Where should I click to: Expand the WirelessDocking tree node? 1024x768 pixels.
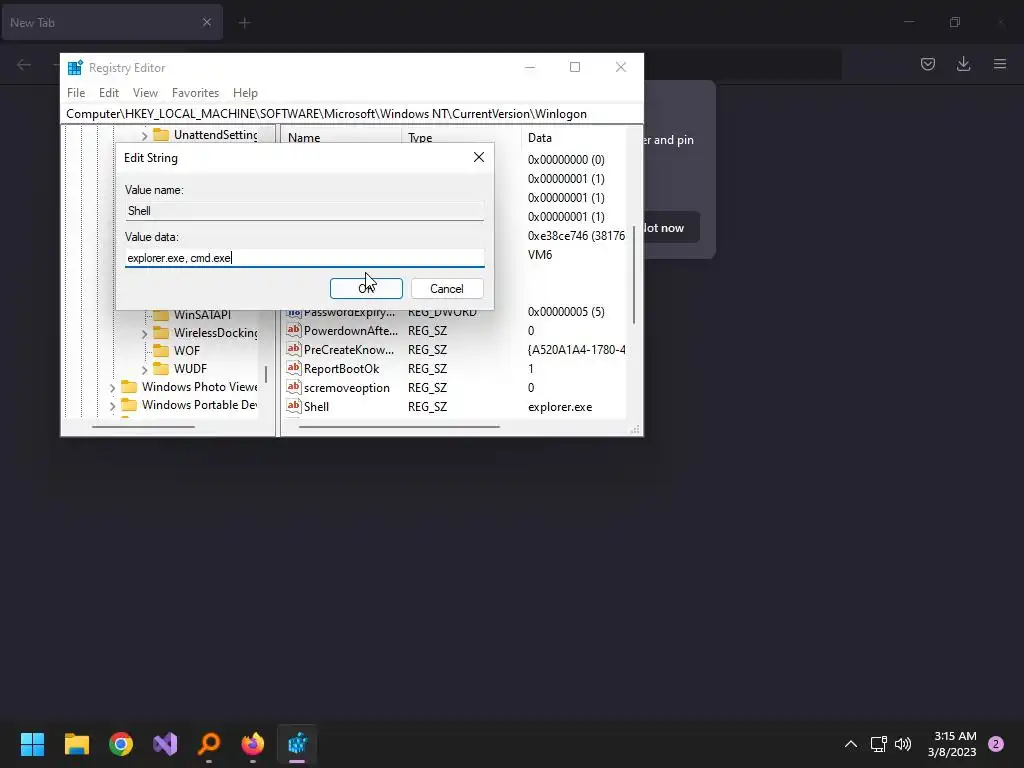[144, 333]
